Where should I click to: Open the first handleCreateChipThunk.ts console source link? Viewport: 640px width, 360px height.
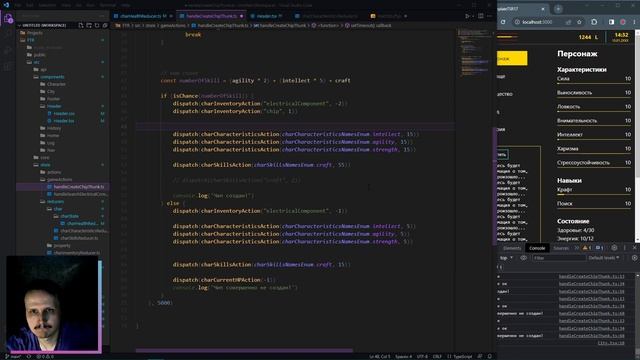coord(591,276)
